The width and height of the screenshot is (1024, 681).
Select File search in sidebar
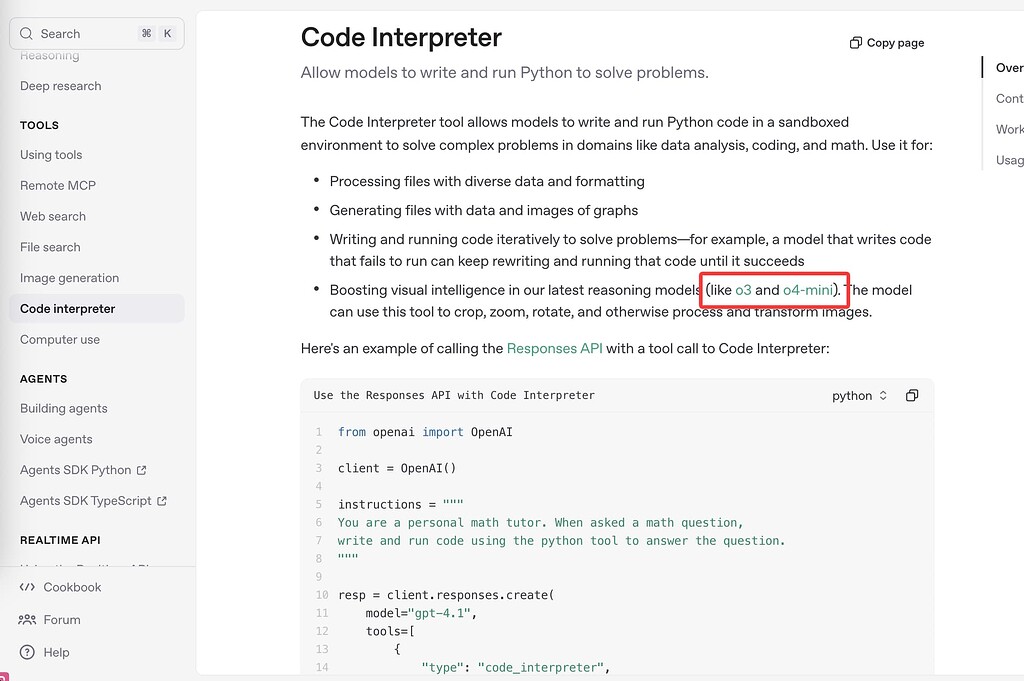(50, 247)
